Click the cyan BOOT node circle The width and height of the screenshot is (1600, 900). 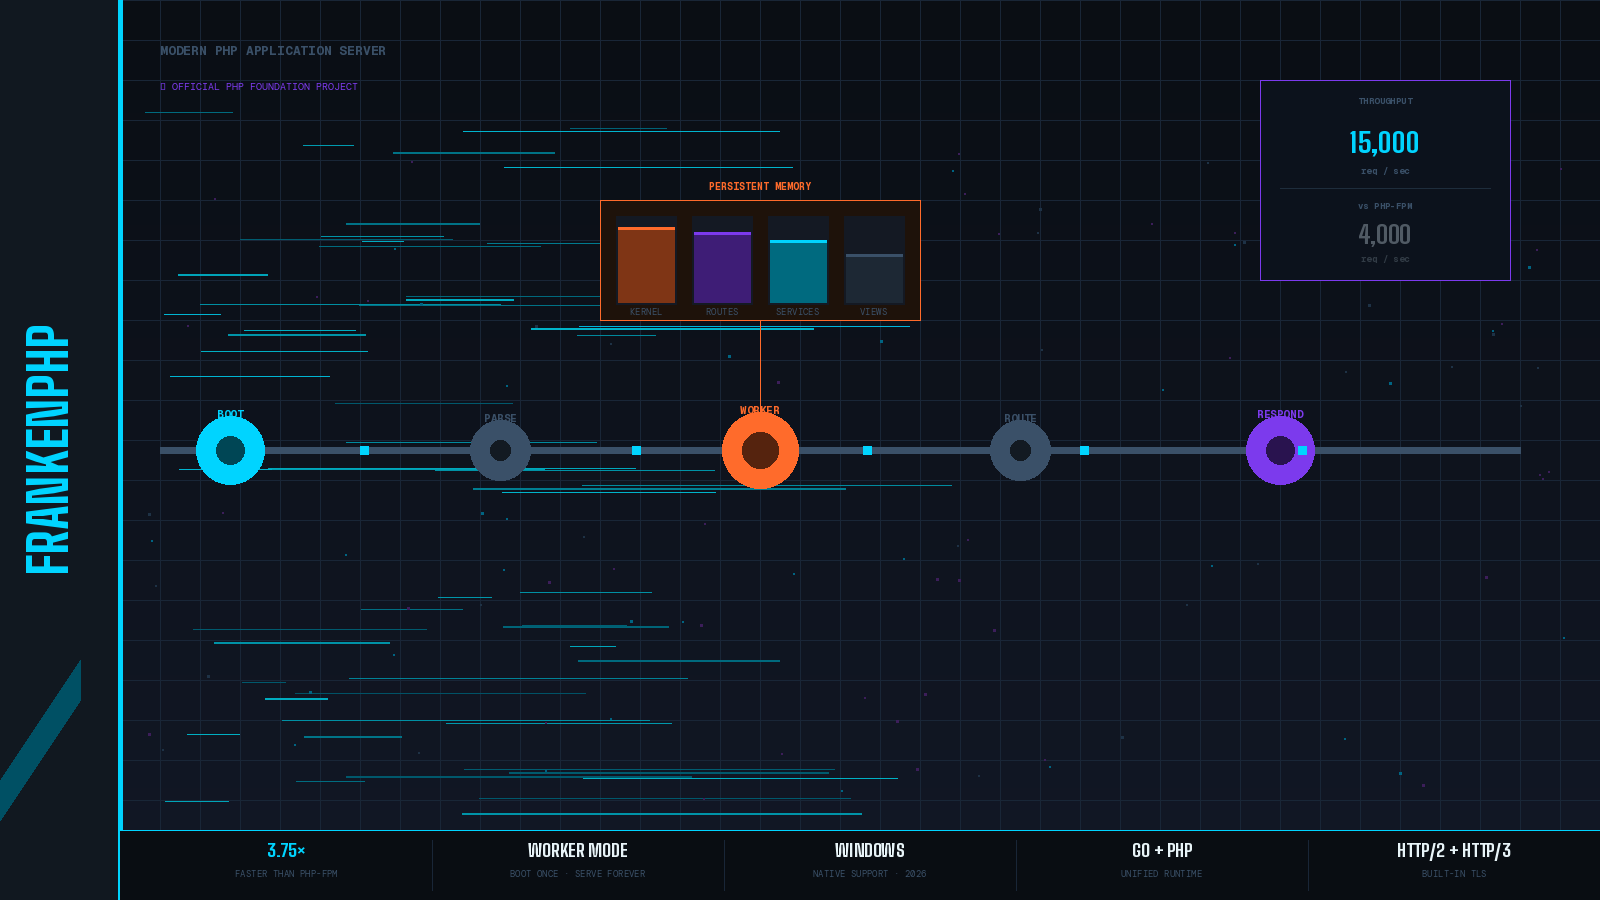point(230,450)
